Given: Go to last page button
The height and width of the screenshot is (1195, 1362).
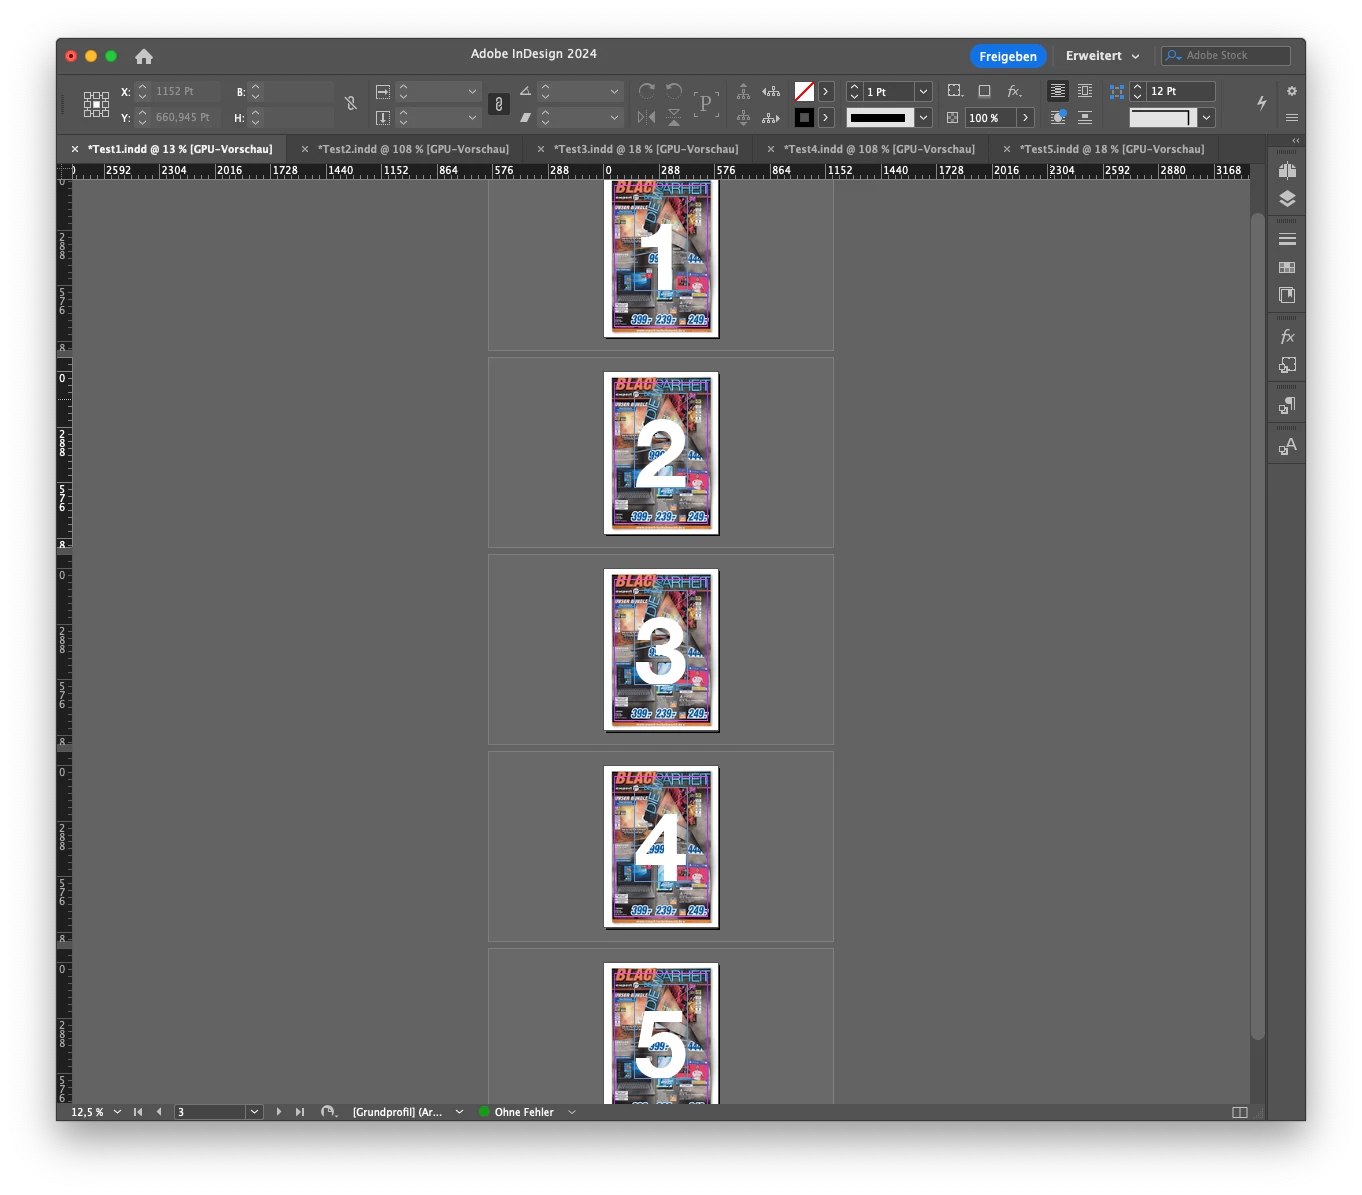Looking at the screenshot, I should pyautogui.click(x=299, y=1112).
